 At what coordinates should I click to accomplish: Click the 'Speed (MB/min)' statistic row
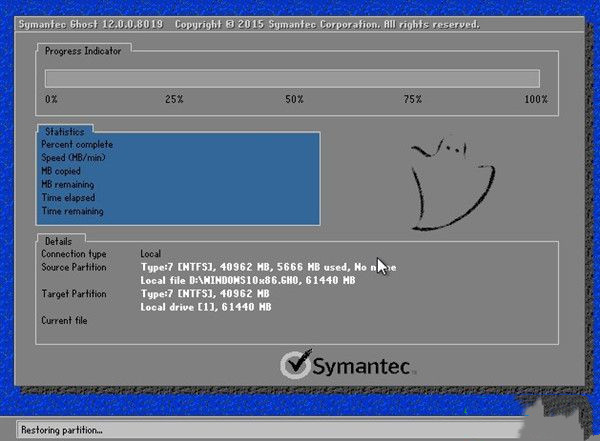click(x=73, y=158)
